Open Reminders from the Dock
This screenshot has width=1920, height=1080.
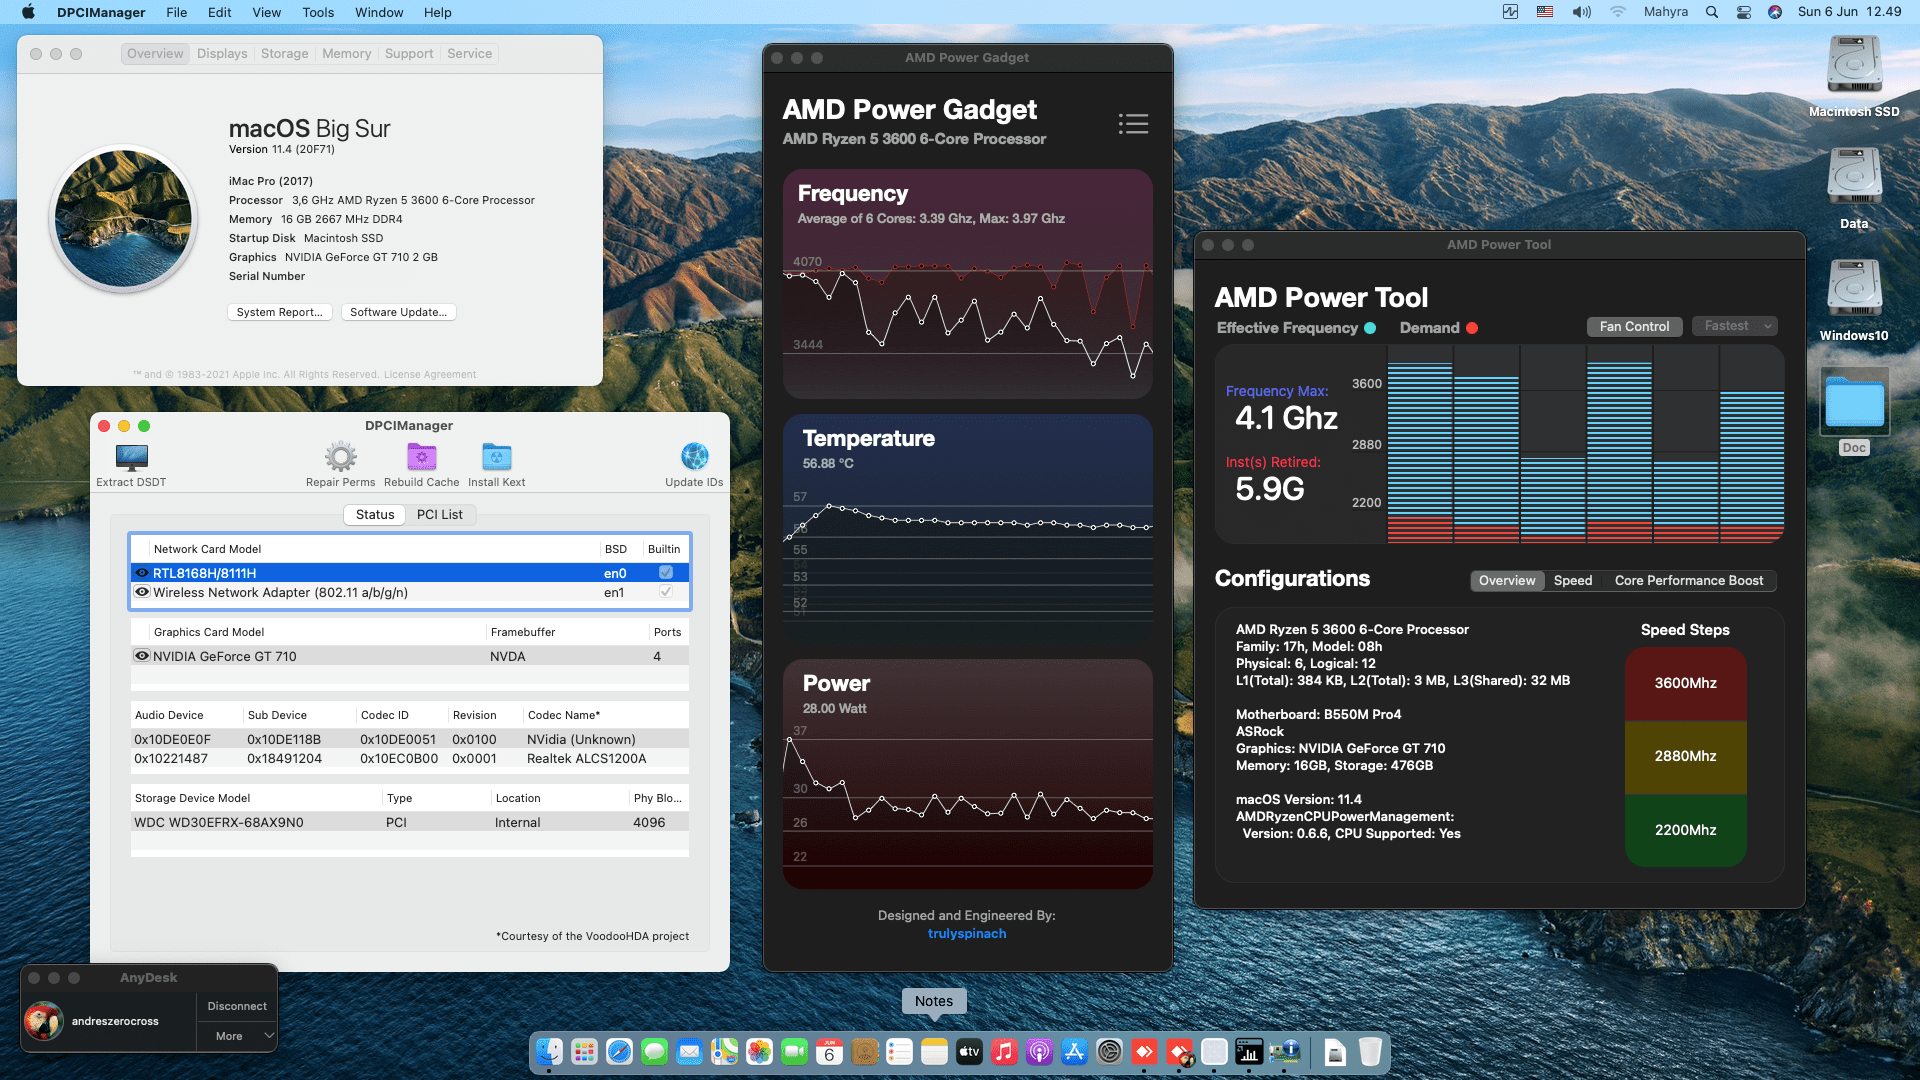coord(899,1051)
